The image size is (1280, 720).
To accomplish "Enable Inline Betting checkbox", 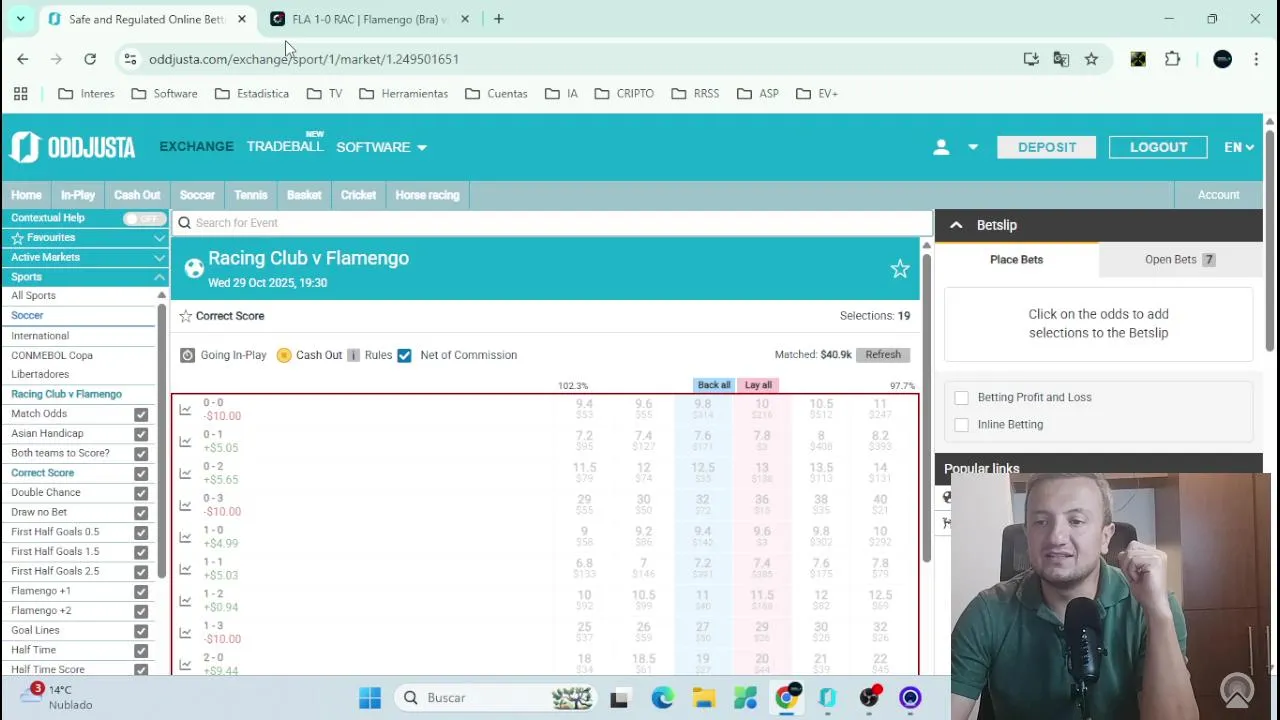I will 961,424.
